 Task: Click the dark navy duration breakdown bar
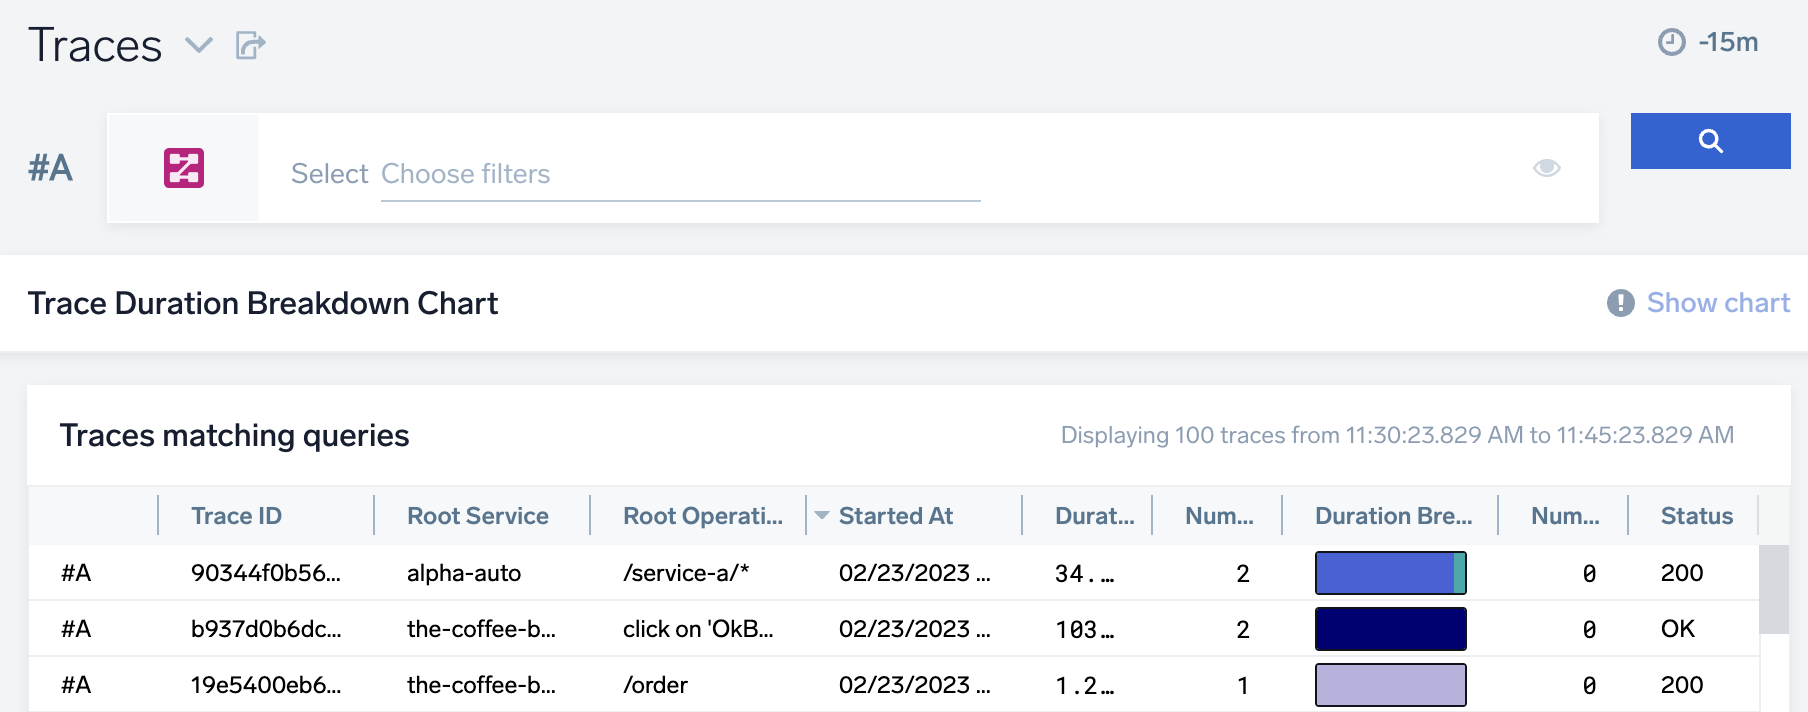[1390, 629]
